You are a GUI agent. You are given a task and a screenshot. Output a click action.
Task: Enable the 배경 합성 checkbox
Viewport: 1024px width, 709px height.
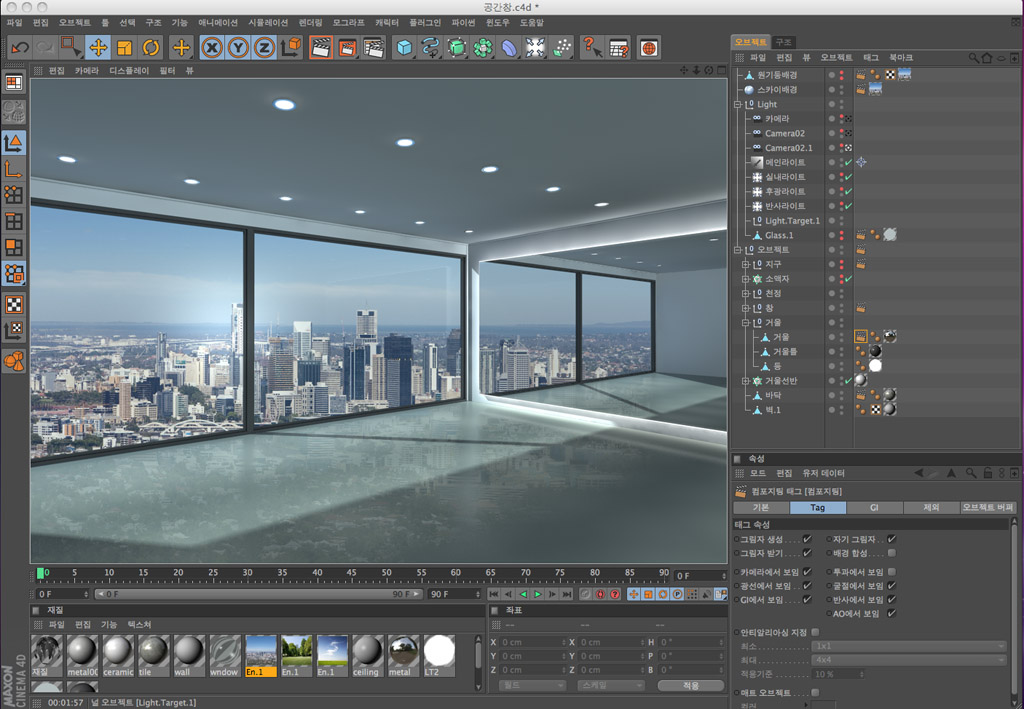[891, 552]
